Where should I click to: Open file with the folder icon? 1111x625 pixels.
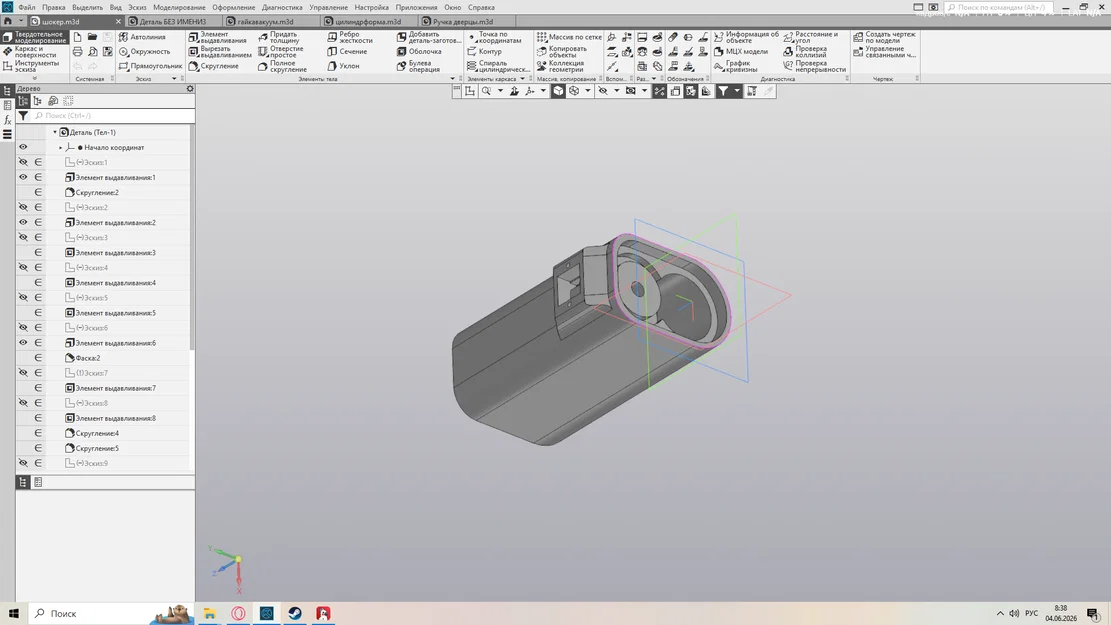pos(92,37)
